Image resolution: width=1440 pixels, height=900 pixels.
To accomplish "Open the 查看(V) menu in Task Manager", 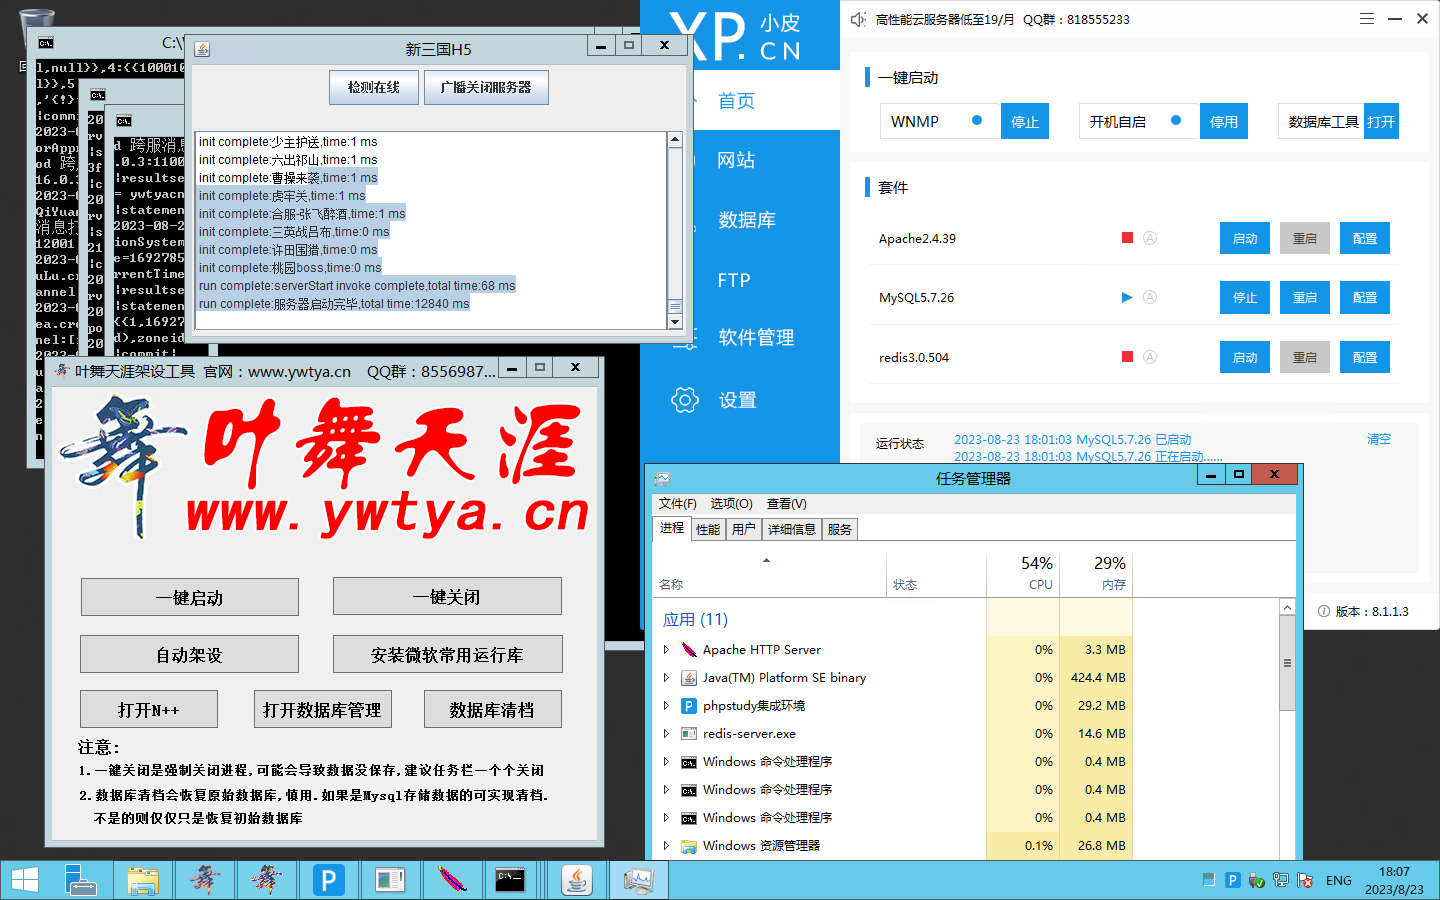I will pos(787,503).
